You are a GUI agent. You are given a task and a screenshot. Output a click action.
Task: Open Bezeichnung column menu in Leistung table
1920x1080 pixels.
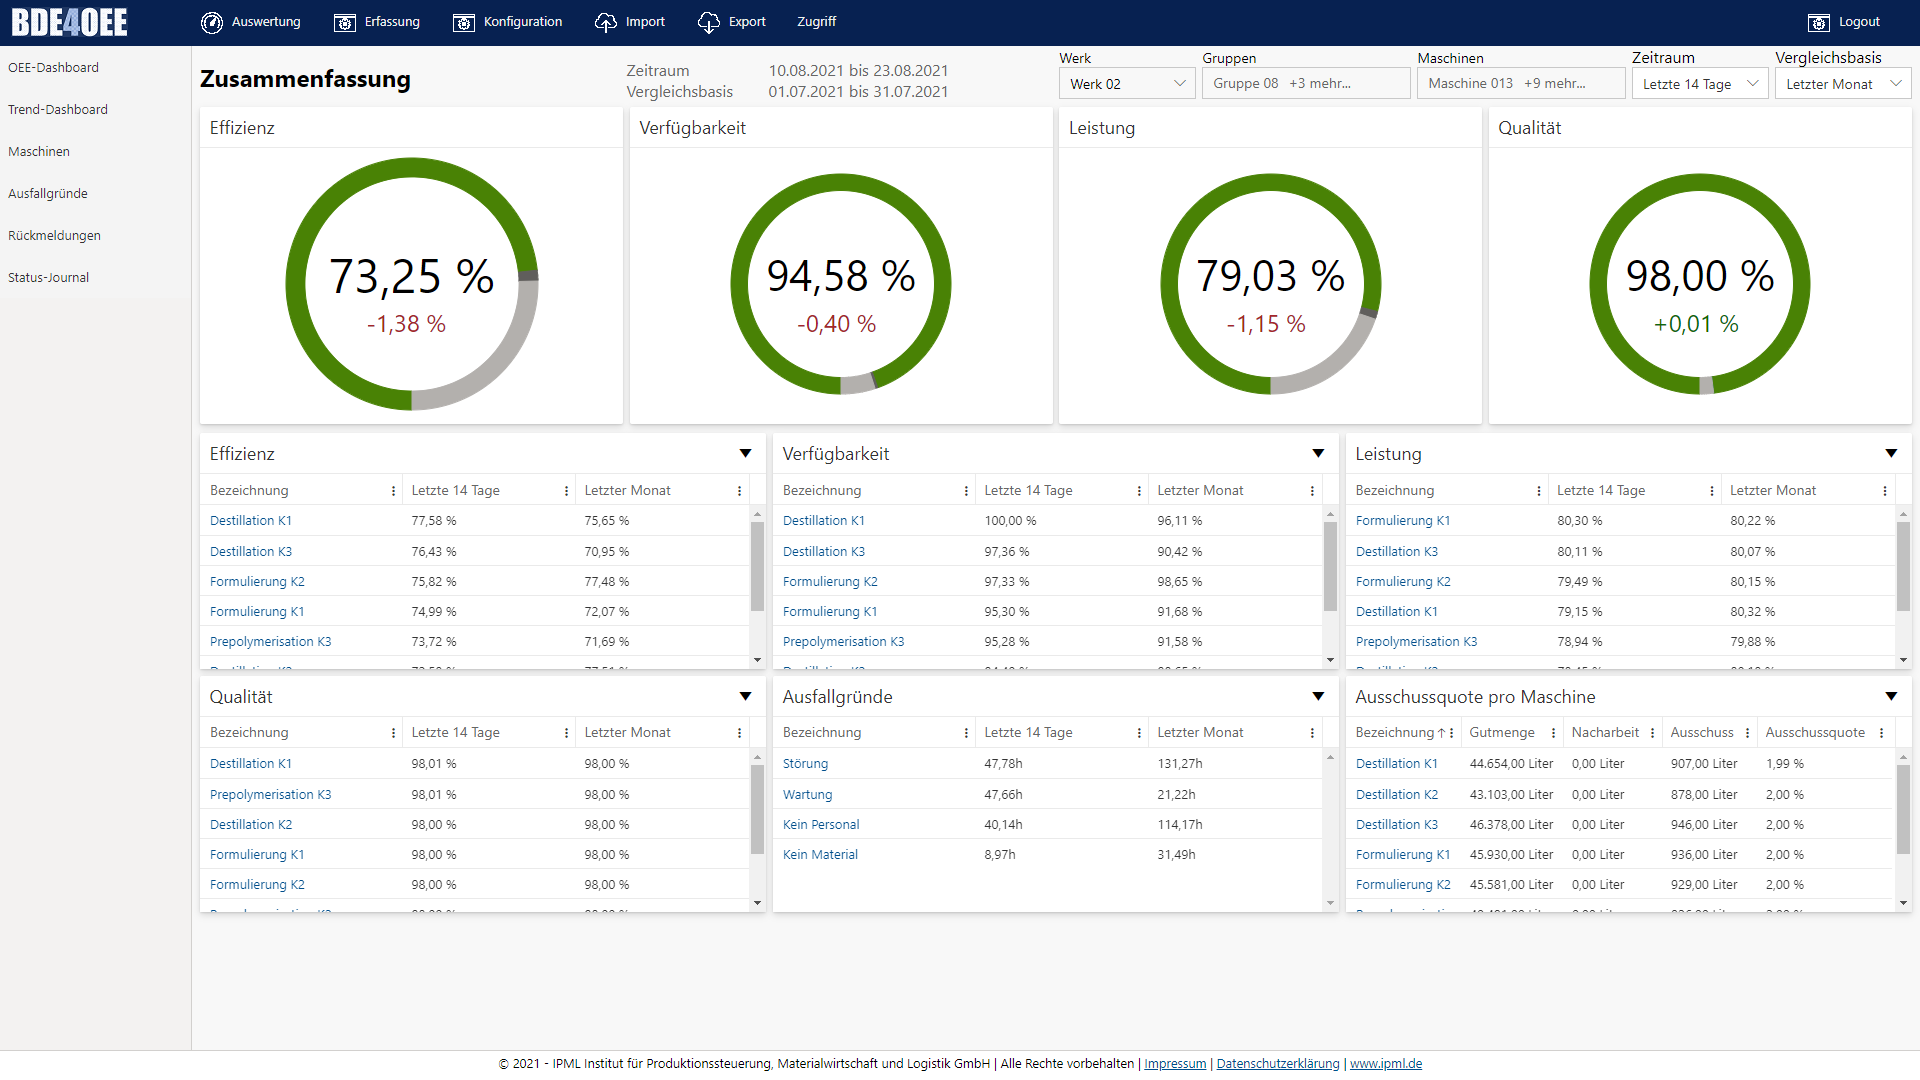pyautogui.click(x=1538, y=491)
